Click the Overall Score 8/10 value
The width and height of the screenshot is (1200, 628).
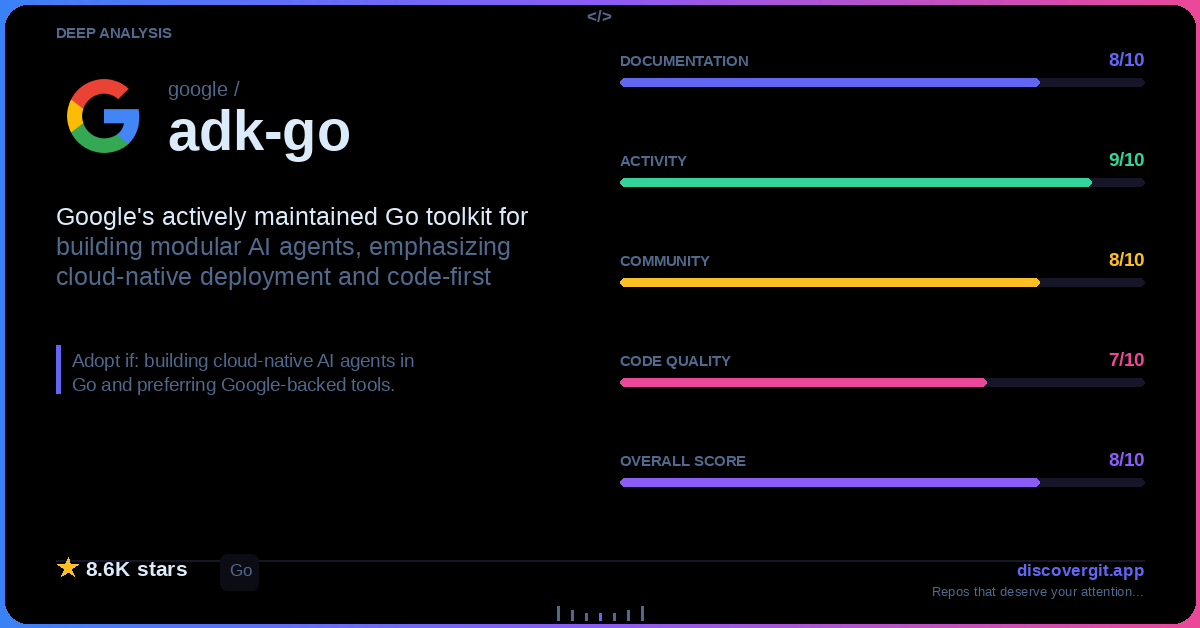[1126, 460]
